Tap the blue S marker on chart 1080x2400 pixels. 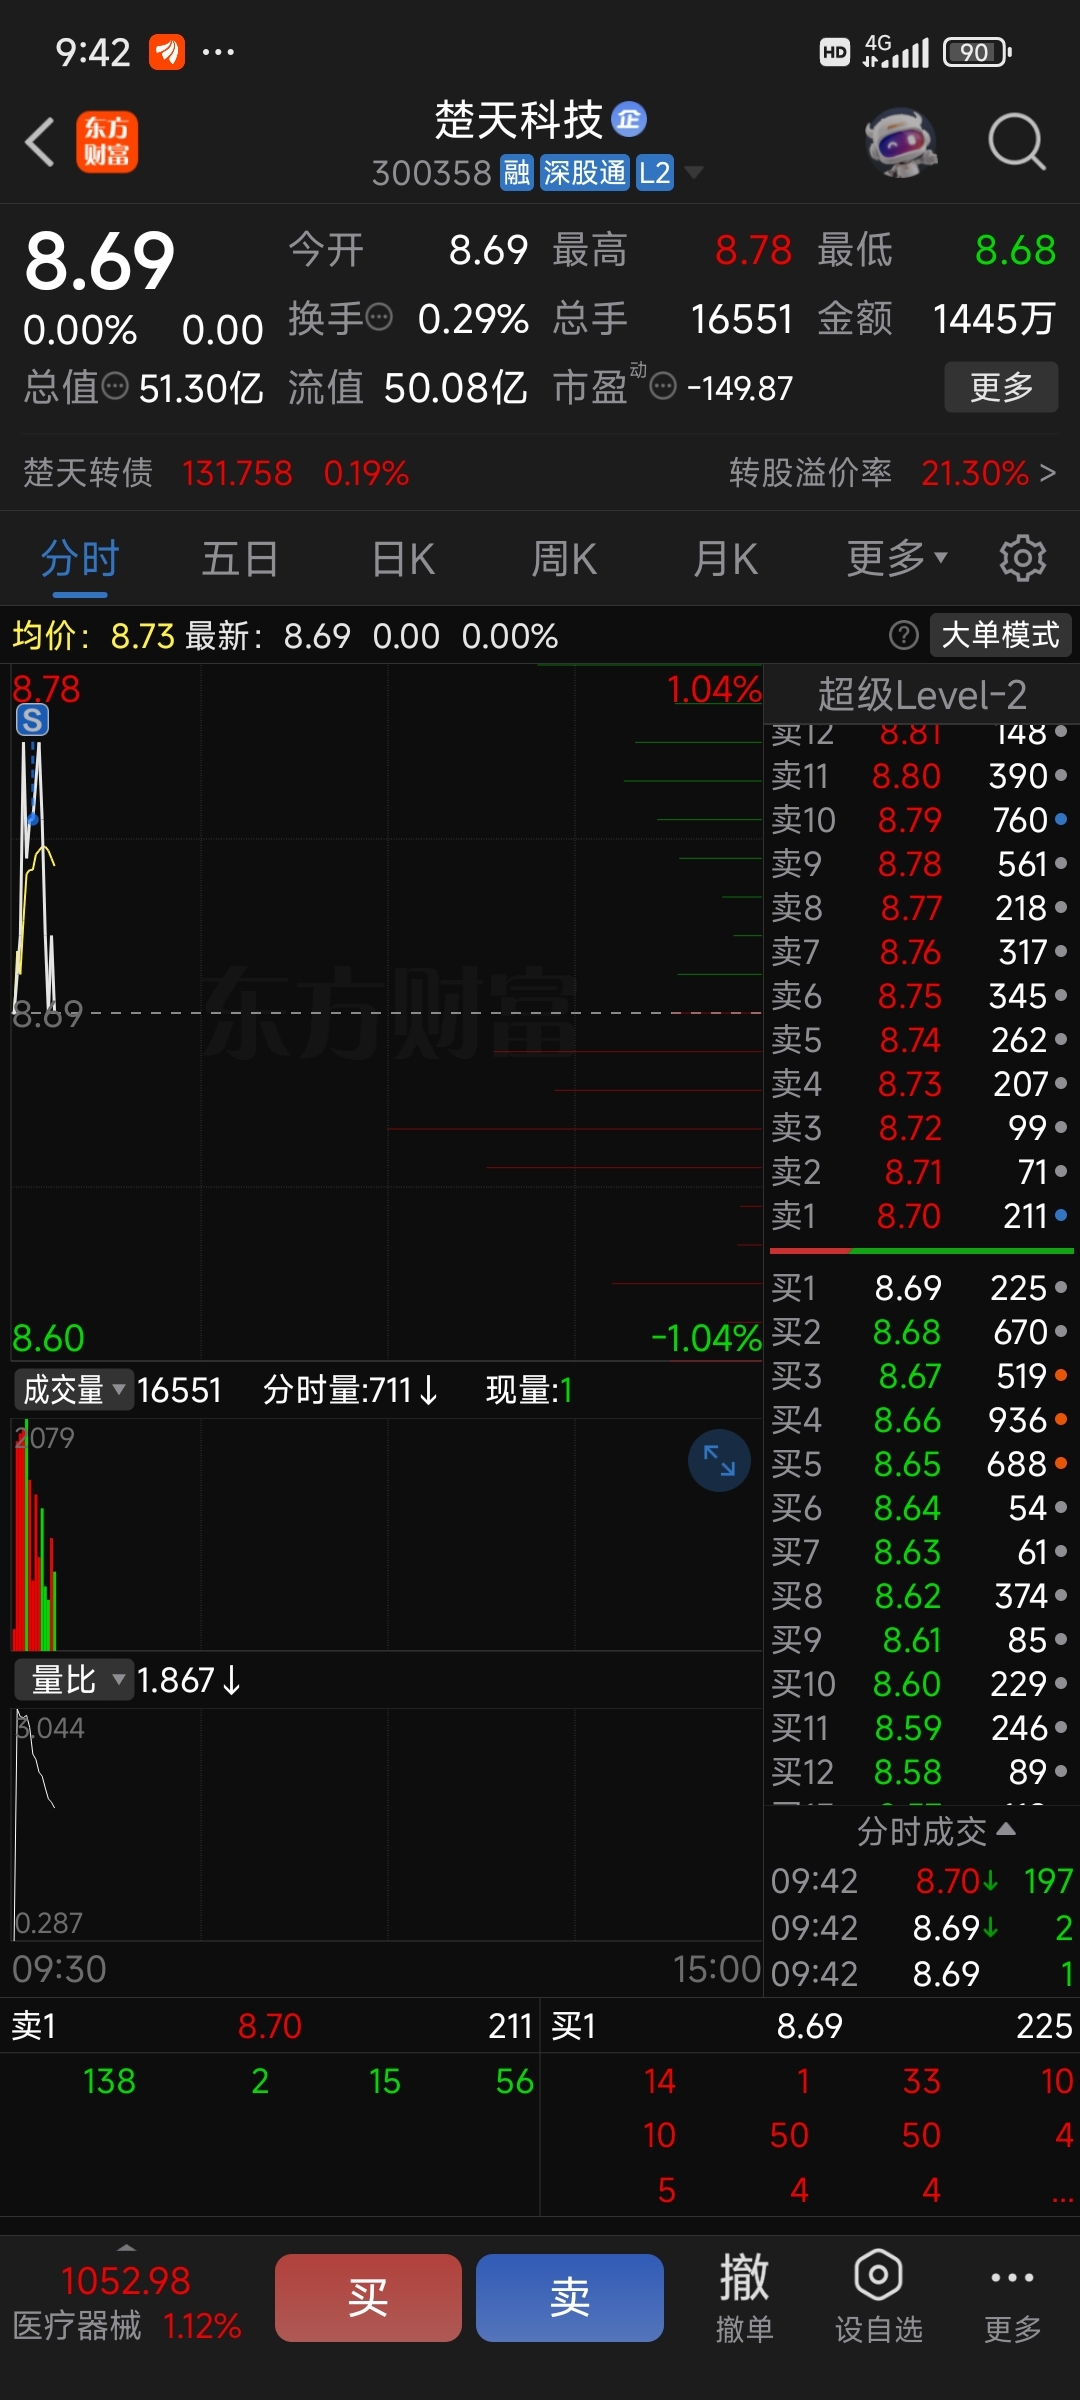(x=32, y=719)
